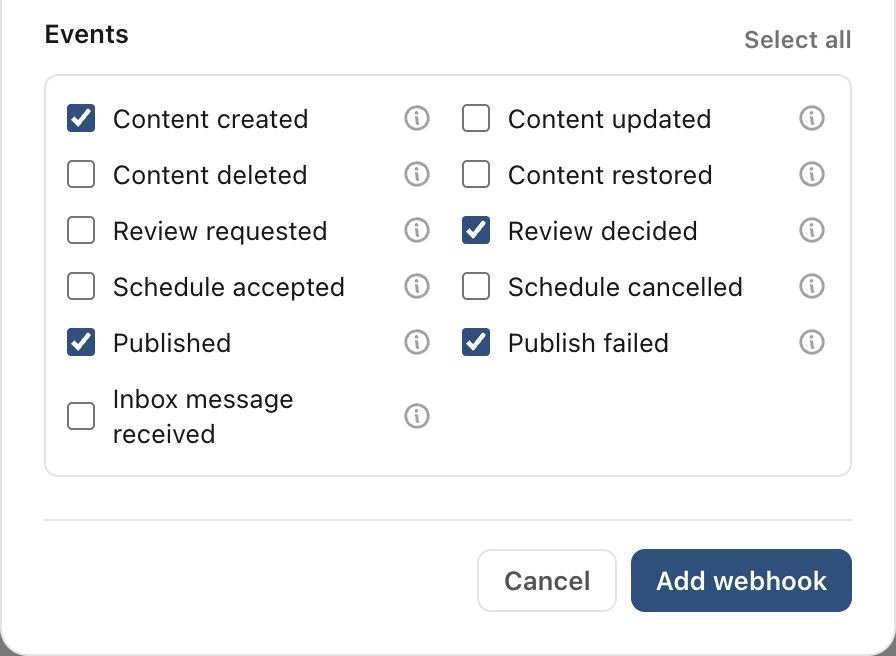Tick the Content deleted checkbox
Viewport: 896px width, 656px height.
[81, 174]
